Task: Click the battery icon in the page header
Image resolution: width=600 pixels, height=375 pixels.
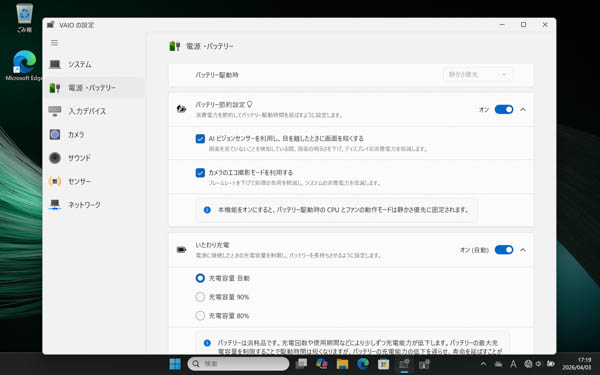Action: (x=174, y=46)
